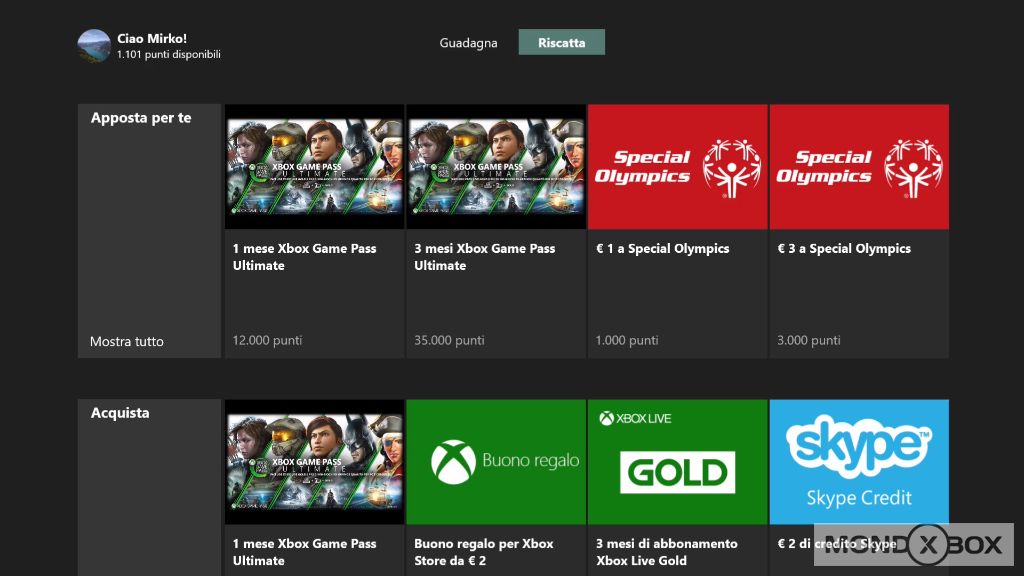Switch to the Guadagna tab
The image size is (1024, 576).
(x=468, y=43)
